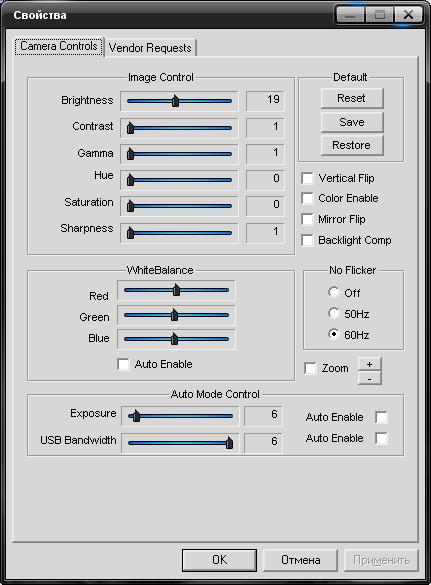431x585 pixels.
Task: Enable Backlight Comp checkbox
Action: 307,240
